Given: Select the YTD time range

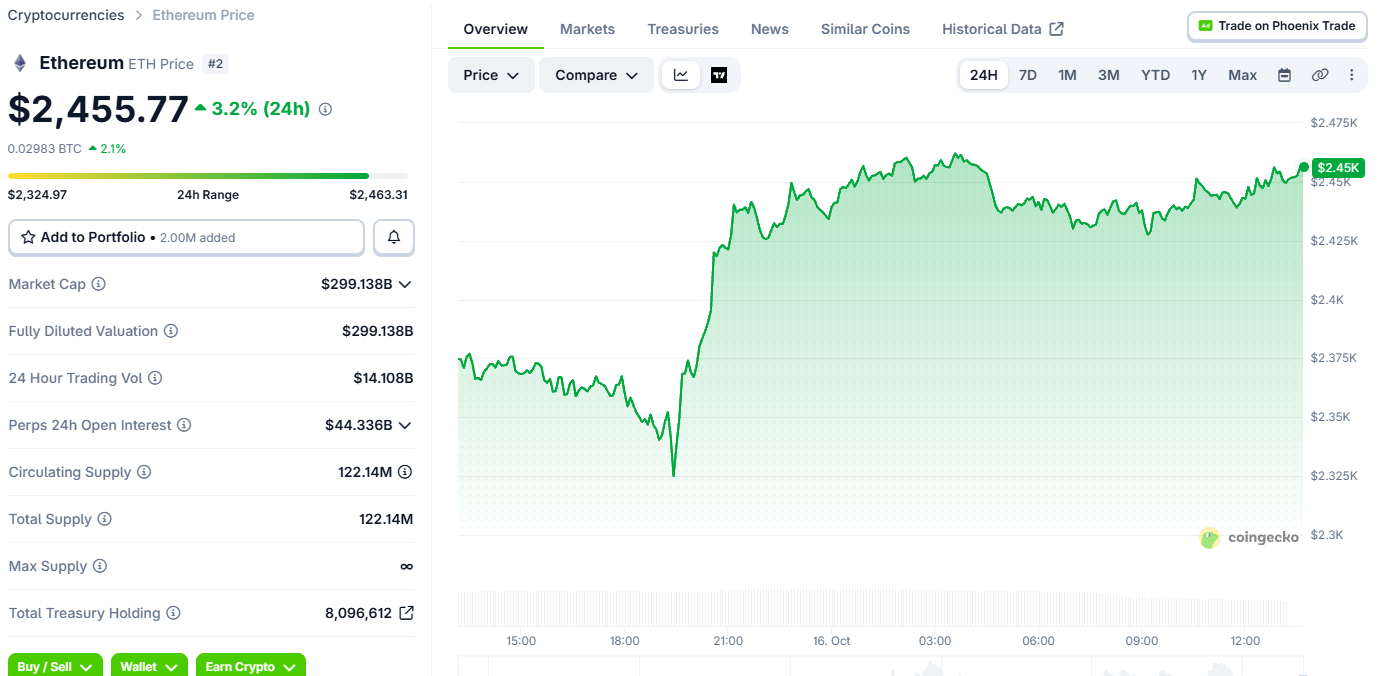Looking at the screenshot, I should tap(1156, 75).
